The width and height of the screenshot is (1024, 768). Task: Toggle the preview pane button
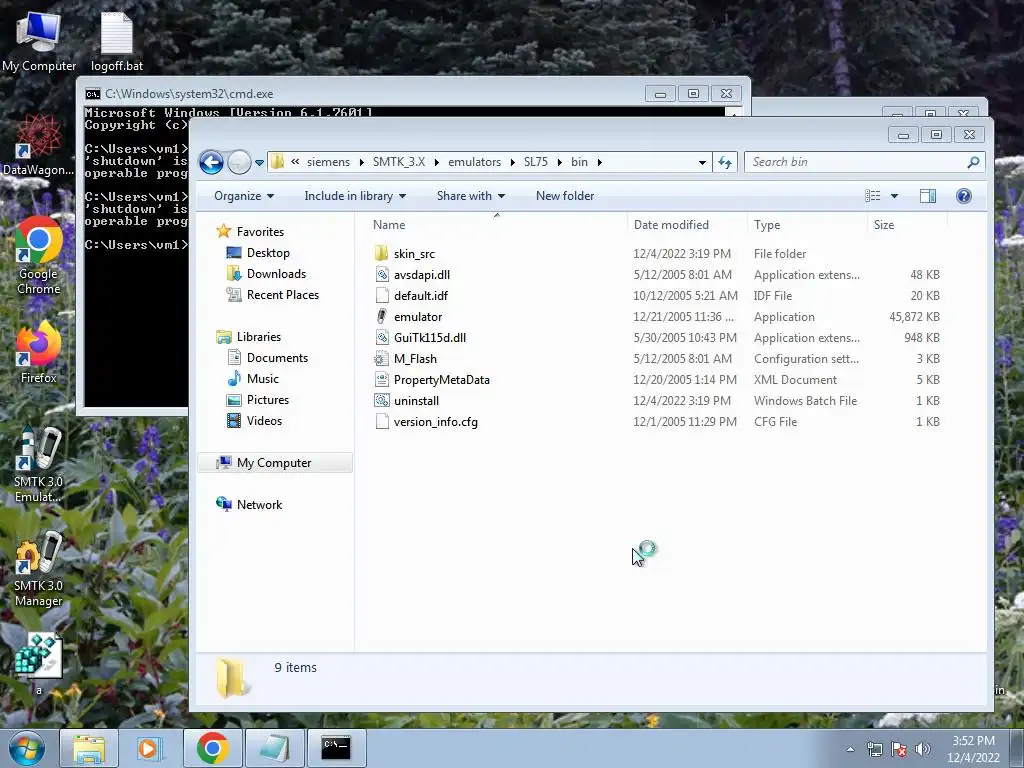click(x=927, y=196)
